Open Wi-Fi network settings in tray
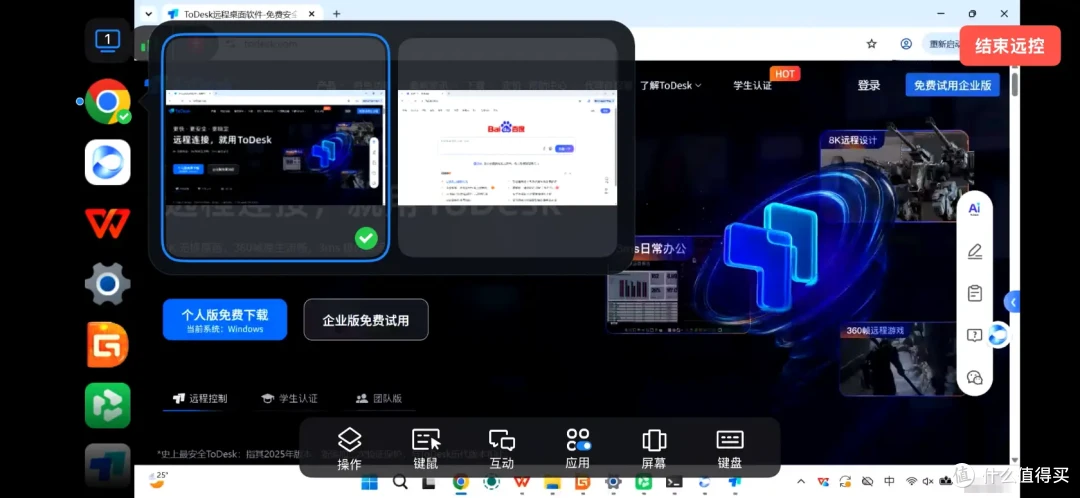1080x498 pixels. 911,481
